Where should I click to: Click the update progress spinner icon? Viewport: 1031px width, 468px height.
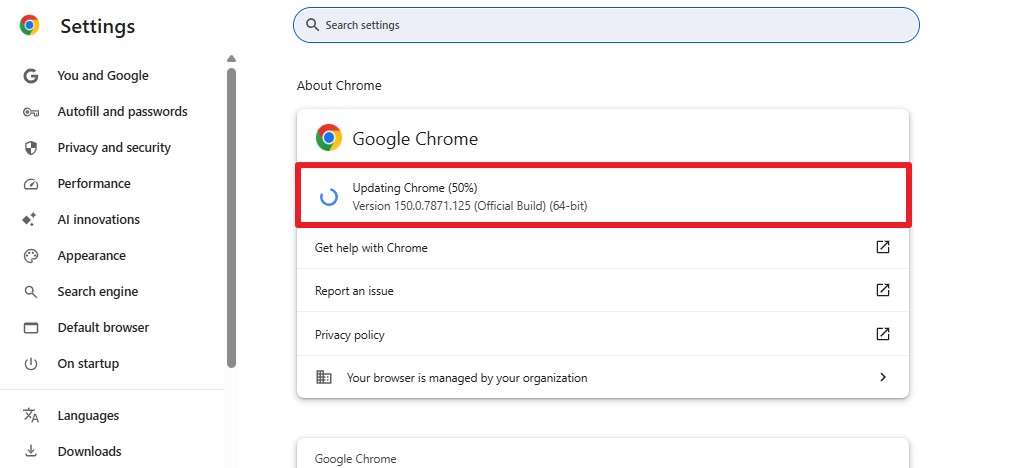point(328,197)
